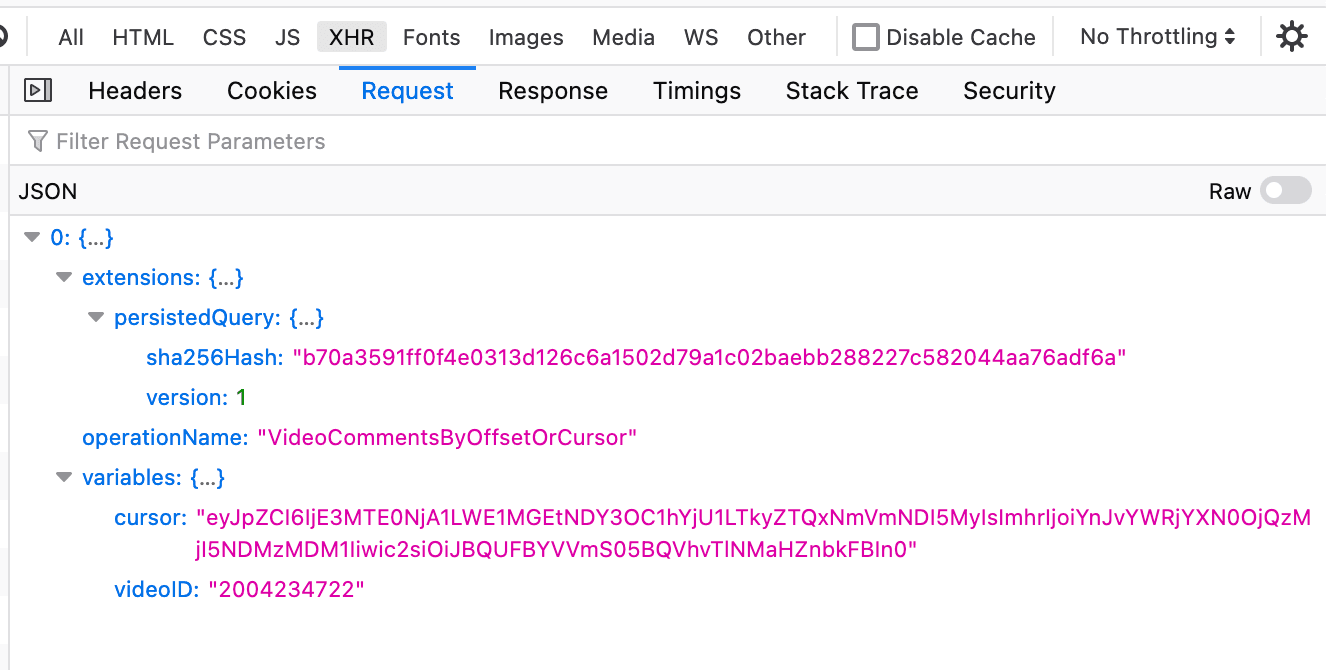
Task: Turn on the Raw view toggle
Action: [x=1286, y=190]
